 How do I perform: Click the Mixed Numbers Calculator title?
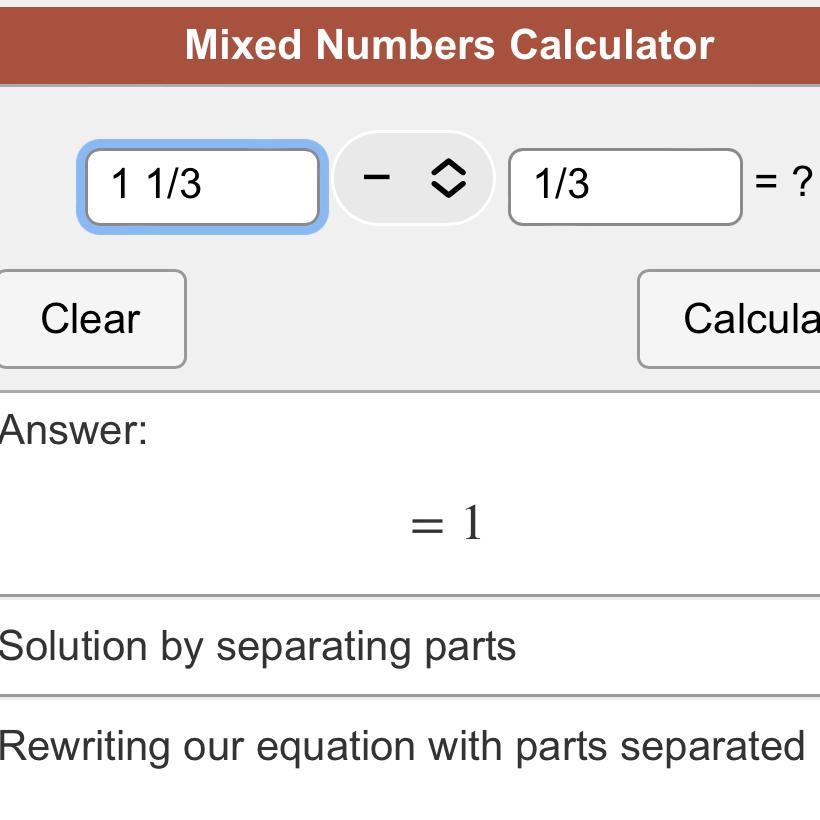tap(449, 45)
